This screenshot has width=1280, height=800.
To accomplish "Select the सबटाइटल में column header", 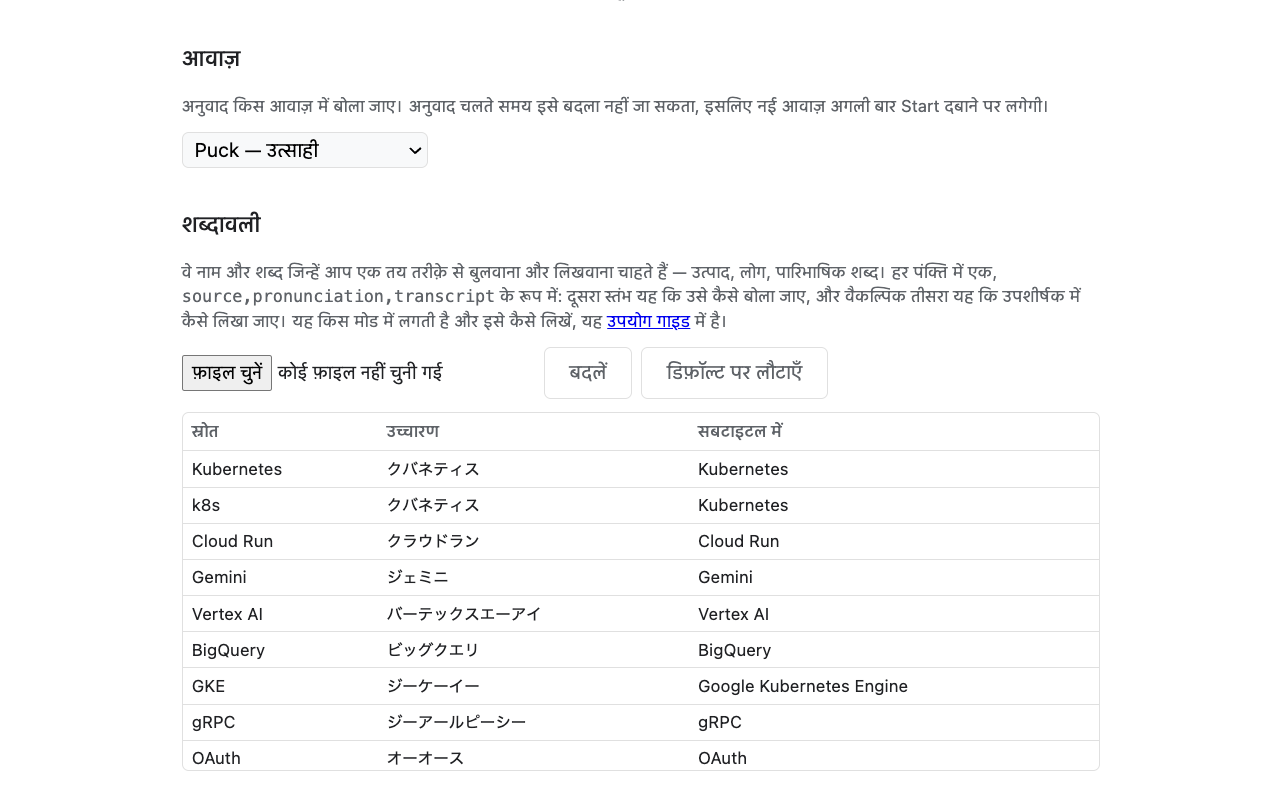I will [x=894, y=432].
